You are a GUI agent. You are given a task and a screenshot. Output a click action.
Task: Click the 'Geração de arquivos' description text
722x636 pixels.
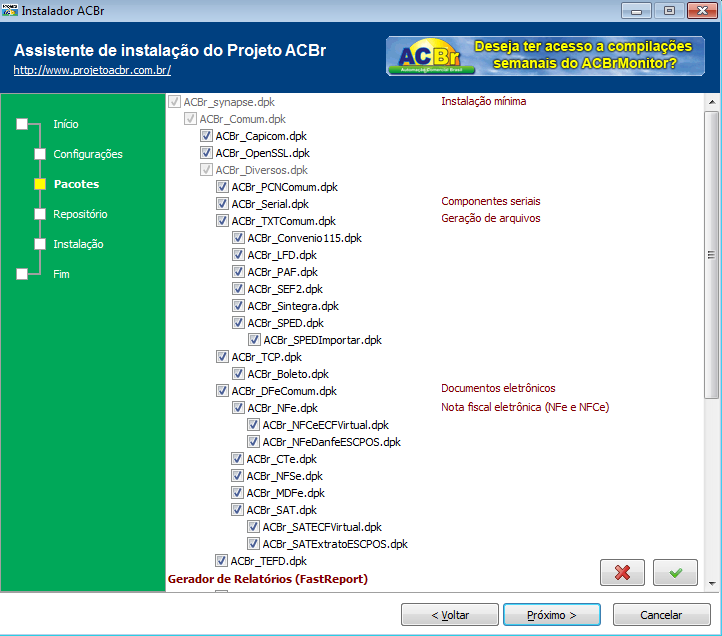(x=491, y=218)
